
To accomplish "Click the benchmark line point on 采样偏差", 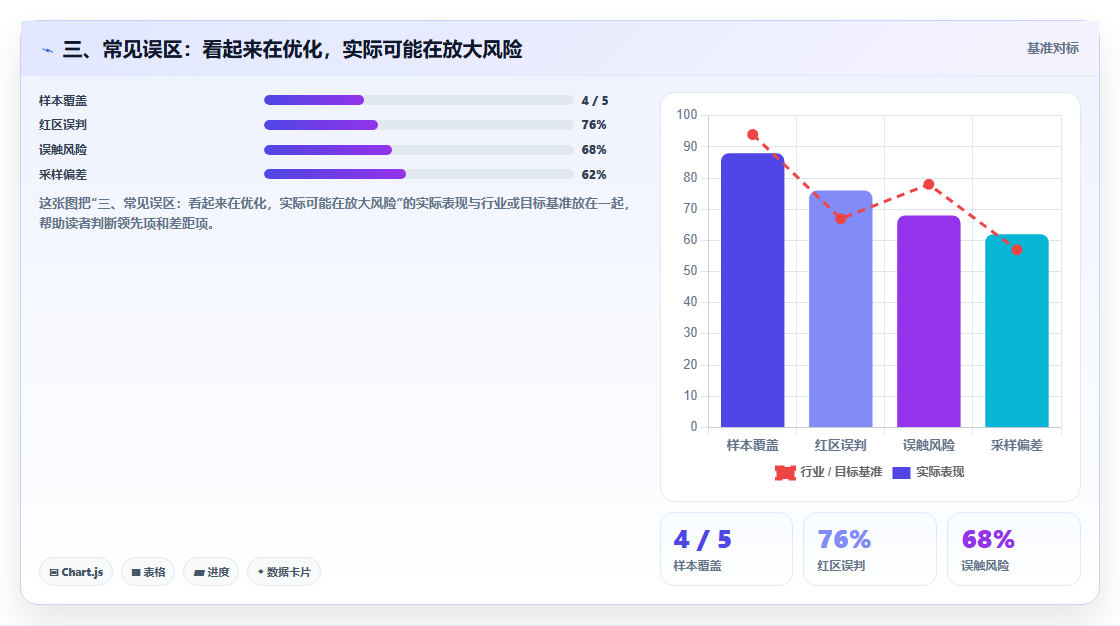I will coord(1016,250).
